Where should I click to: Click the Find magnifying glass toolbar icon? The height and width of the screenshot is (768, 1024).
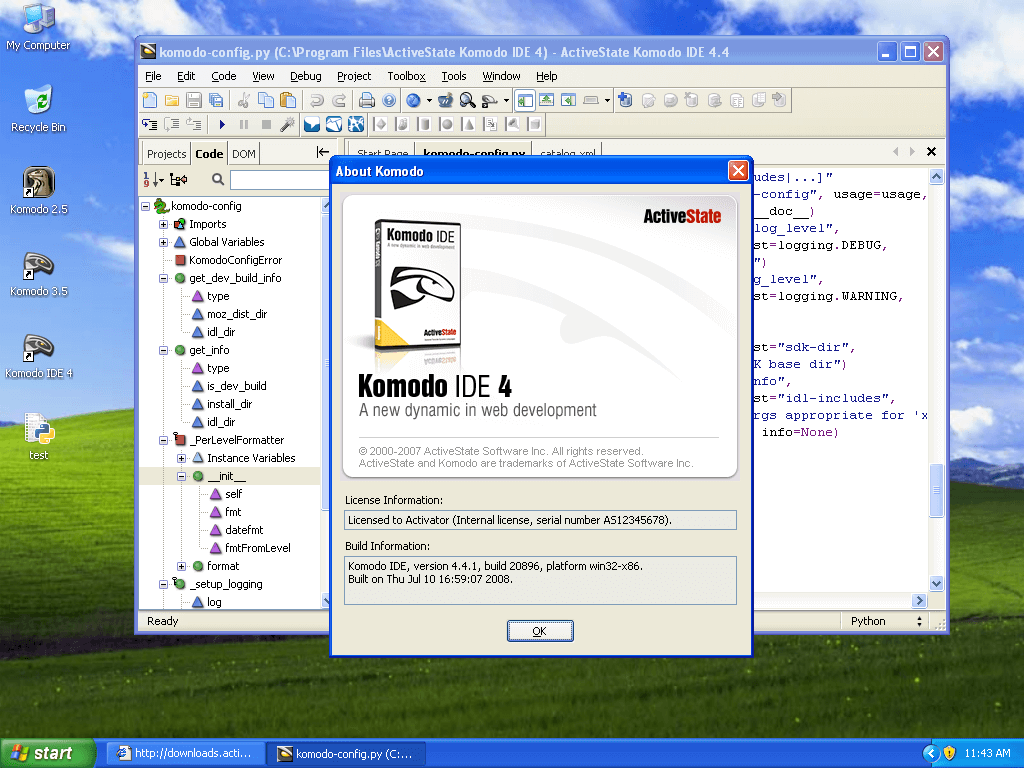tap(467, 100)
